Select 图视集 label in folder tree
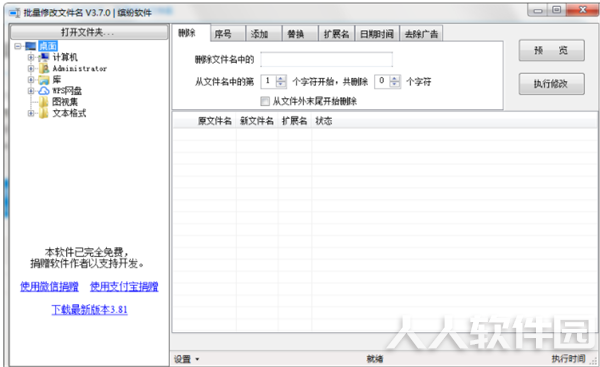The width and height of the screenshot is (600, 367). pyautogui.click(x=65, y=102)
